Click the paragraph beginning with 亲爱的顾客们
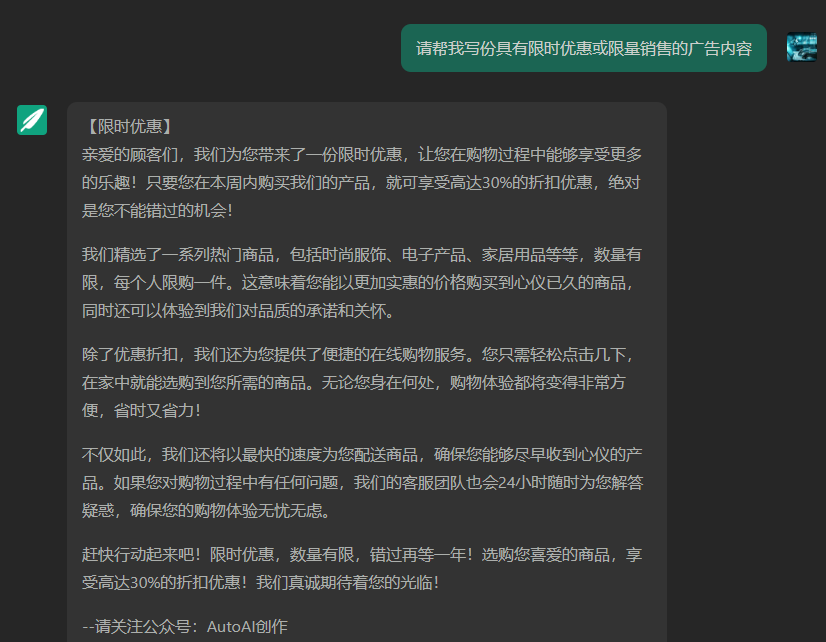Image resolution: width=826 pixels, height=642 pixels. tap(360, 182)
